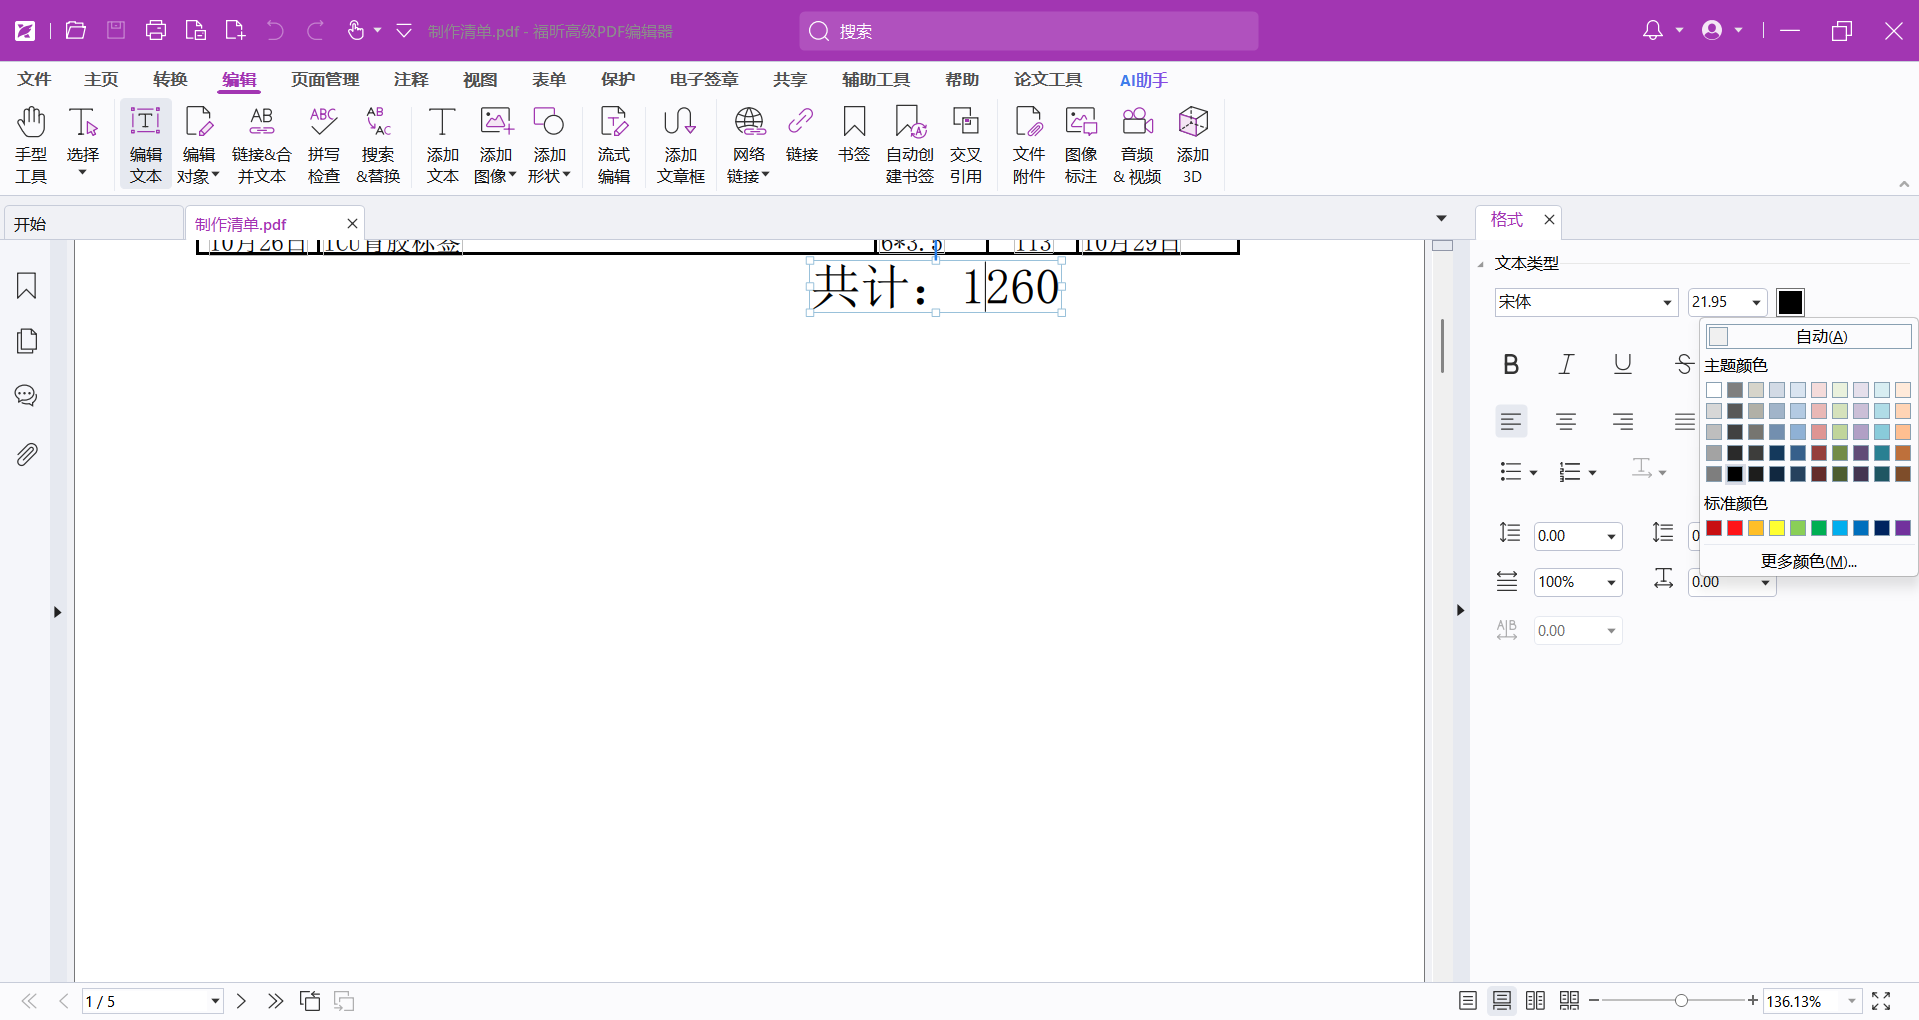Open the font size dropdown 21.95
Image resolution: width=1919 pixels, height=1020 pixels.
1756,303
